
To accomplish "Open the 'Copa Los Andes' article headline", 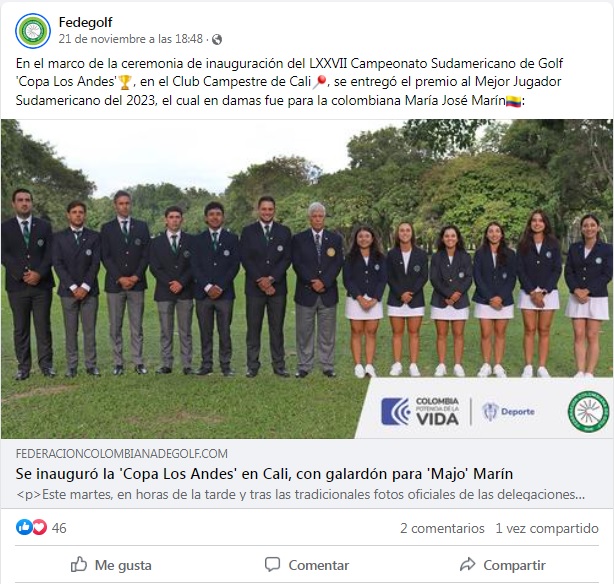I will [x=264, y=474].
